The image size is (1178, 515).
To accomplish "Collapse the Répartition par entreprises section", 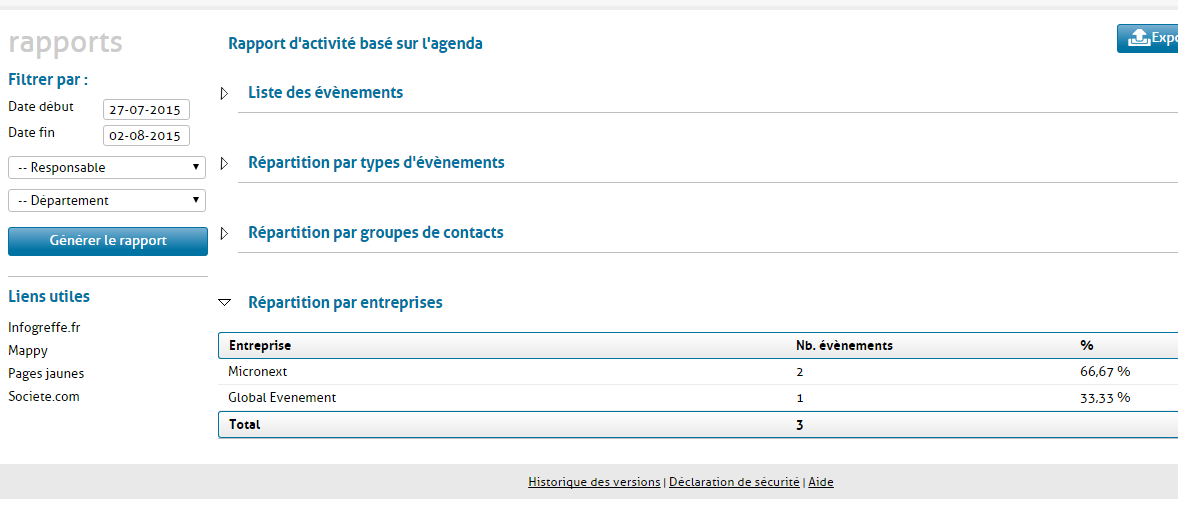I will pyautogui.click(x=225, y=302).
